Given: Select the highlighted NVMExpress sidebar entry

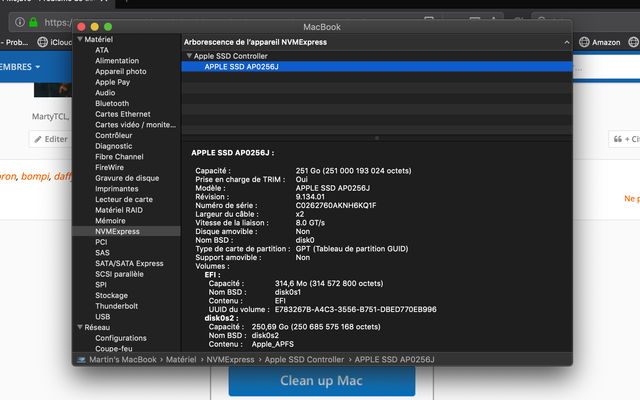Looking at the screenshot, I should point(126,231).
